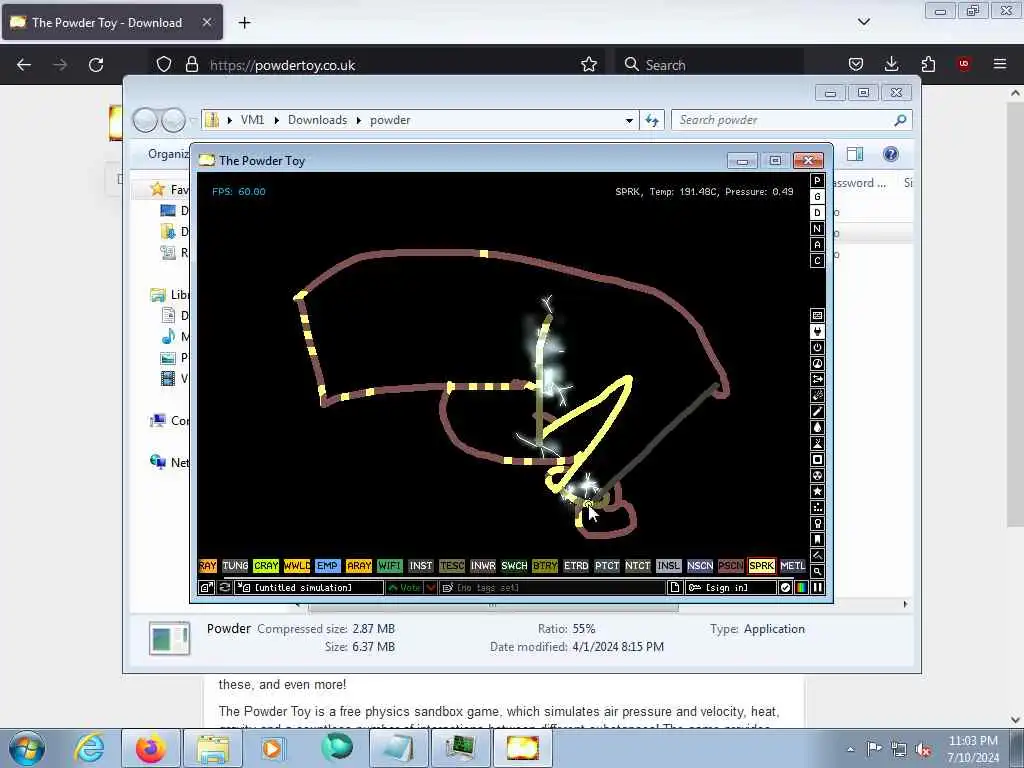1024x768 pixels.
Task: Expand the Downloads breadcrumb arrow
Action: 359,120
